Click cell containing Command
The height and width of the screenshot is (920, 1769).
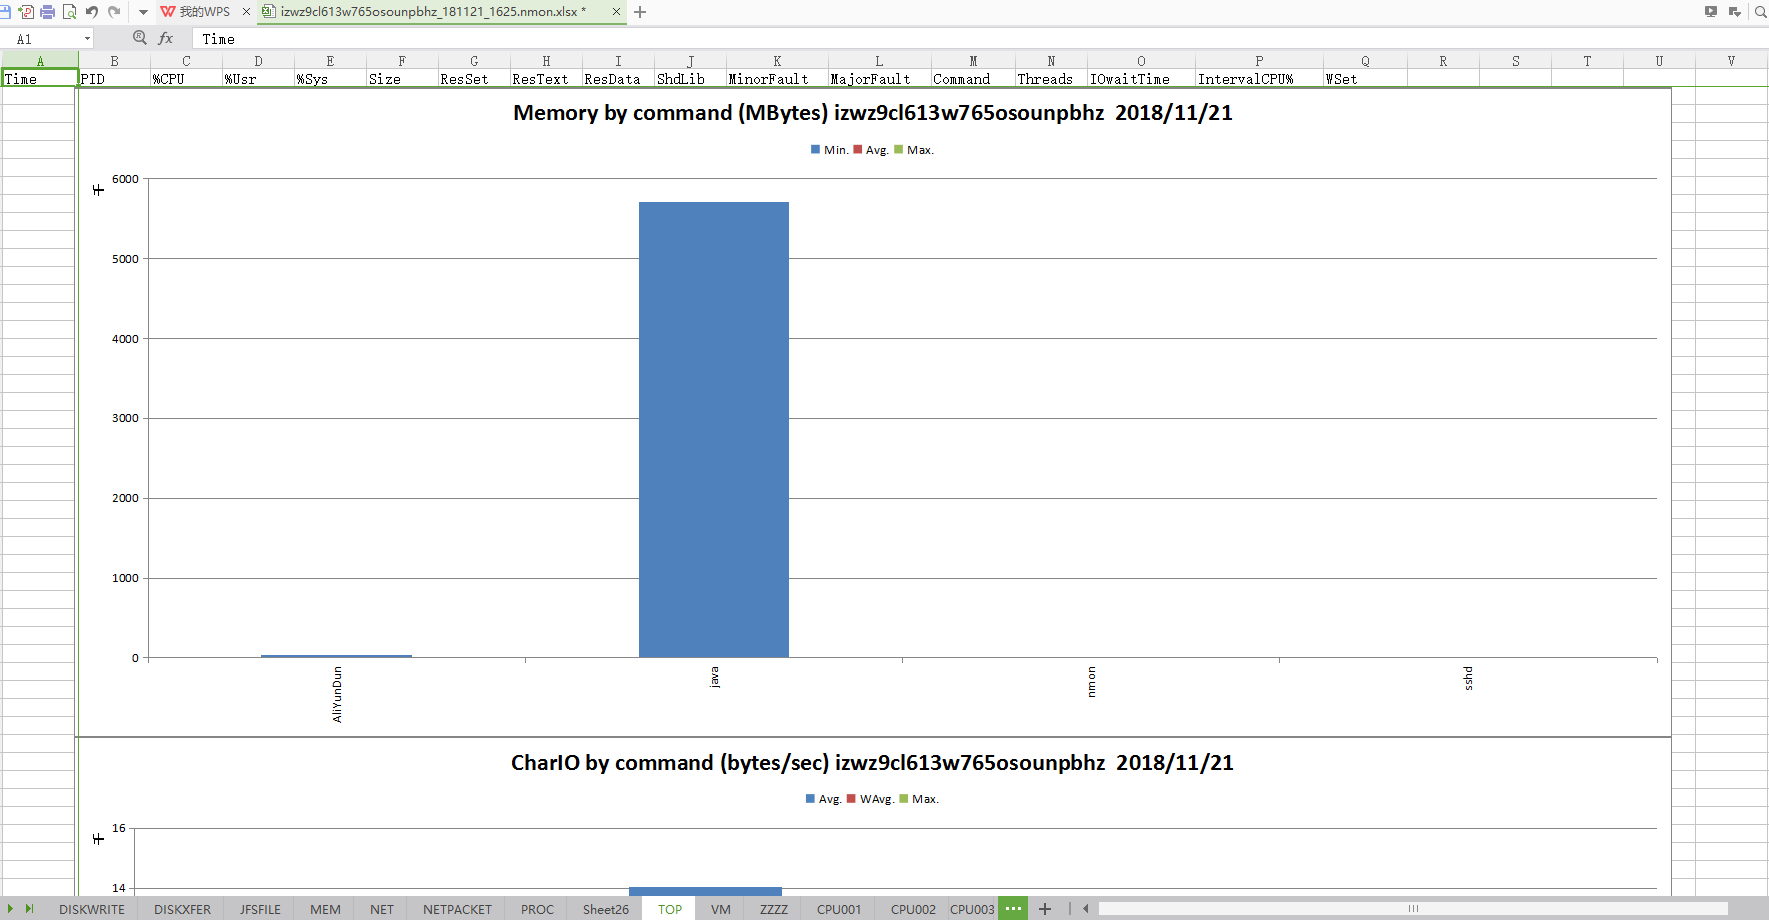click(973, 79)
